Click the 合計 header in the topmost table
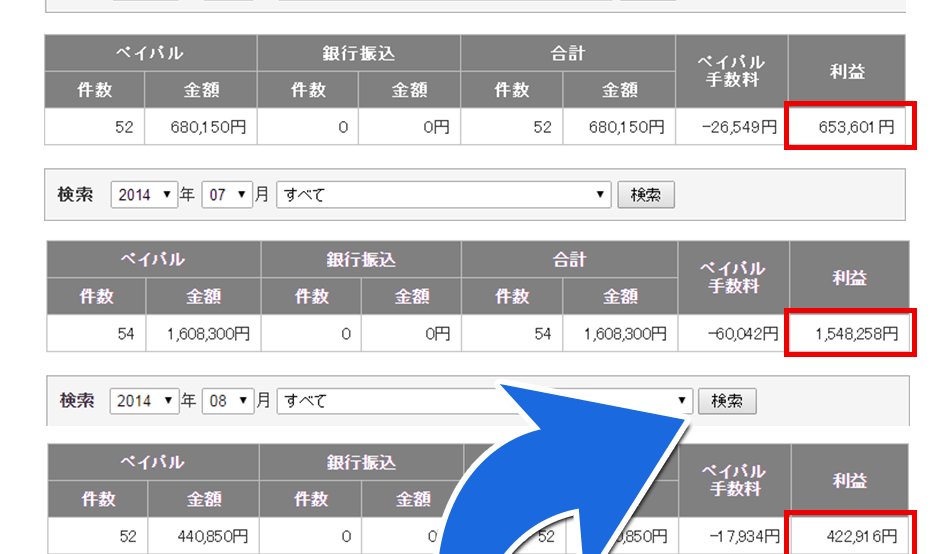The width and height of the screenshot is (950, 554). click(567, 53)
